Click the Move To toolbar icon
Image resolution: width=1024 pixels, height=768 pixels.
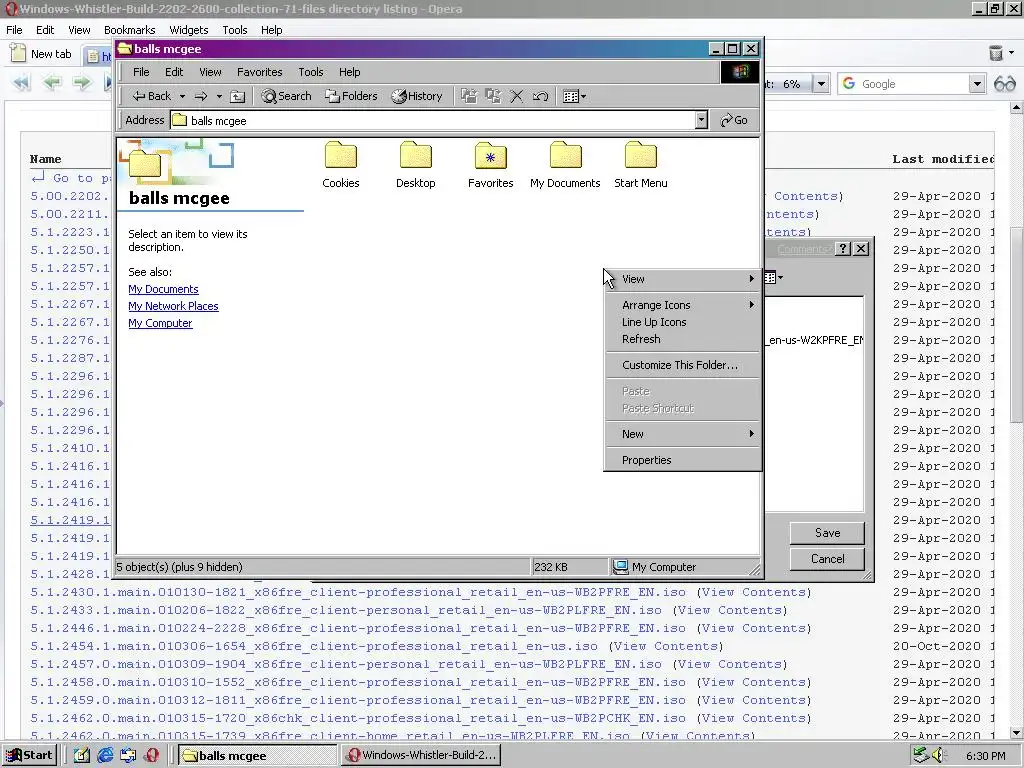[469, 96]
